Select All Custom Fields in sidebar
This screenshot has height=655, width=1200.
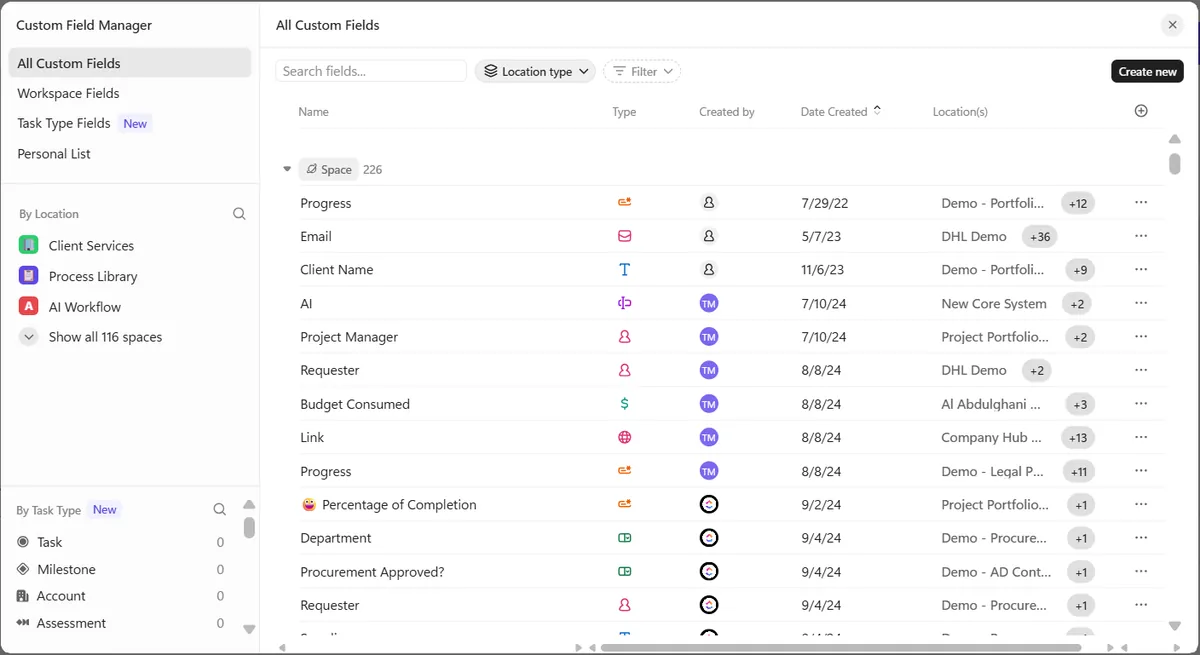click(130, 63)
